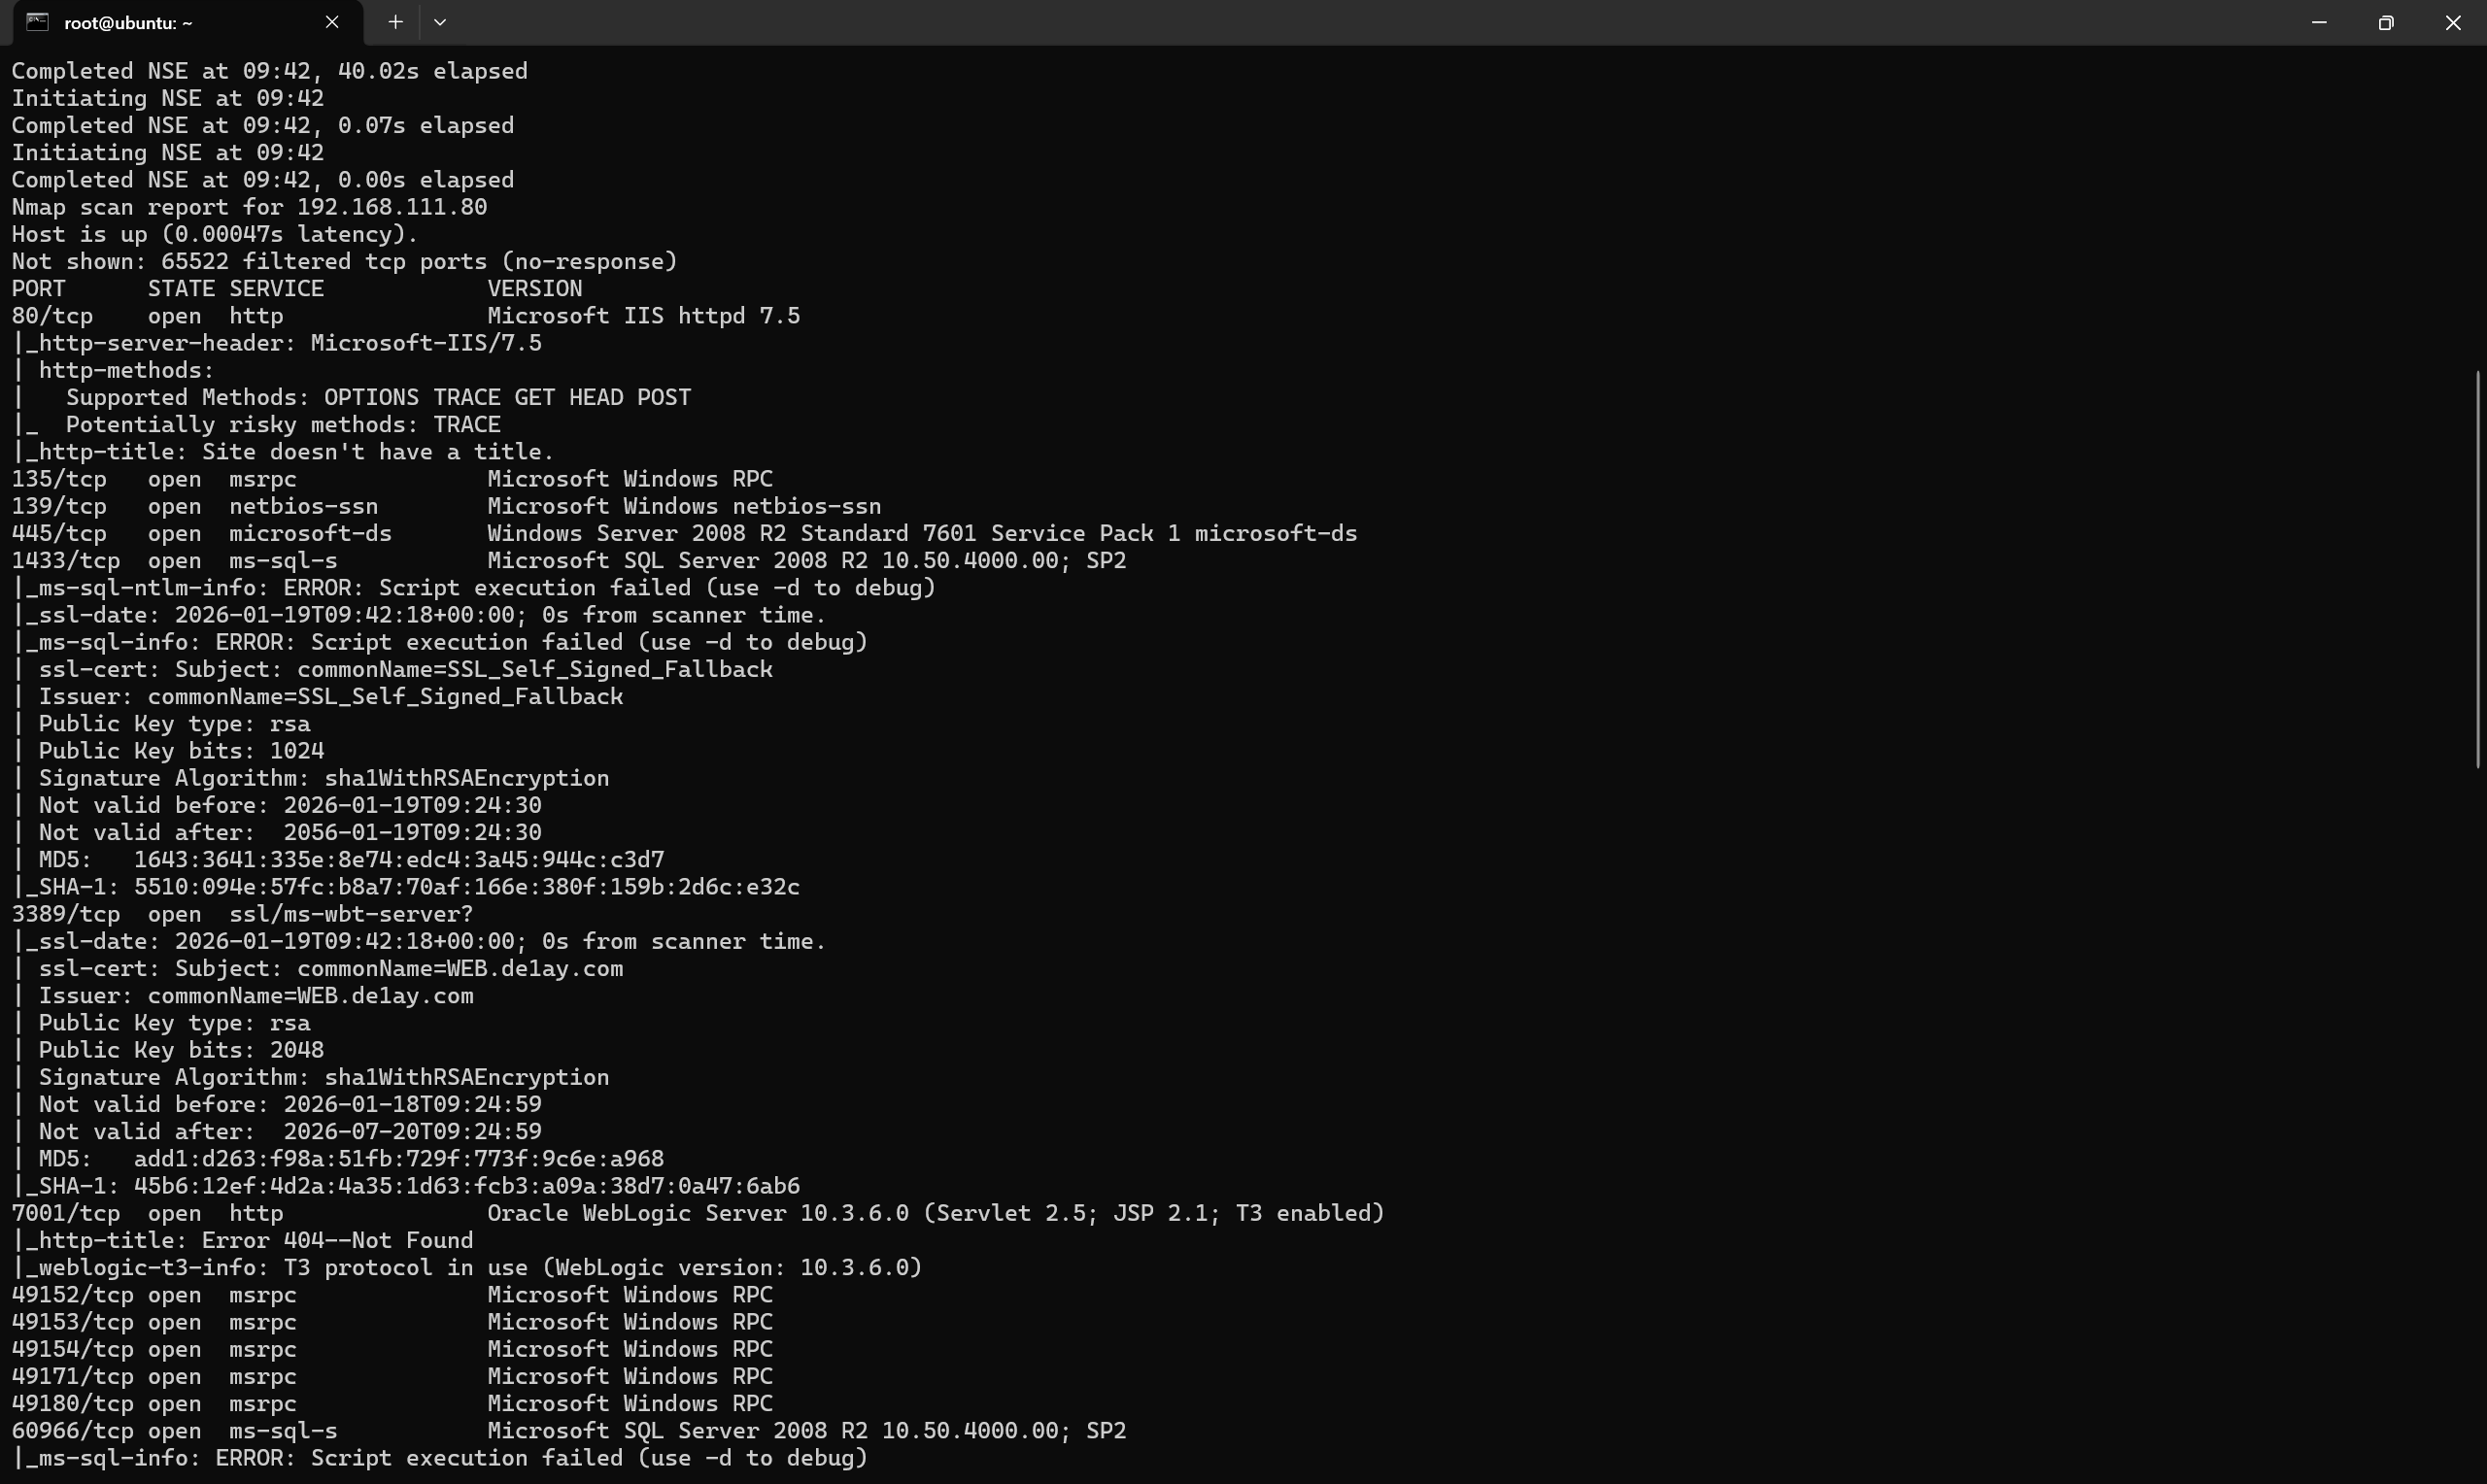Click the IP address 192.168.111.80
Screen dimensions: 2487x1484
coord(392,207)
